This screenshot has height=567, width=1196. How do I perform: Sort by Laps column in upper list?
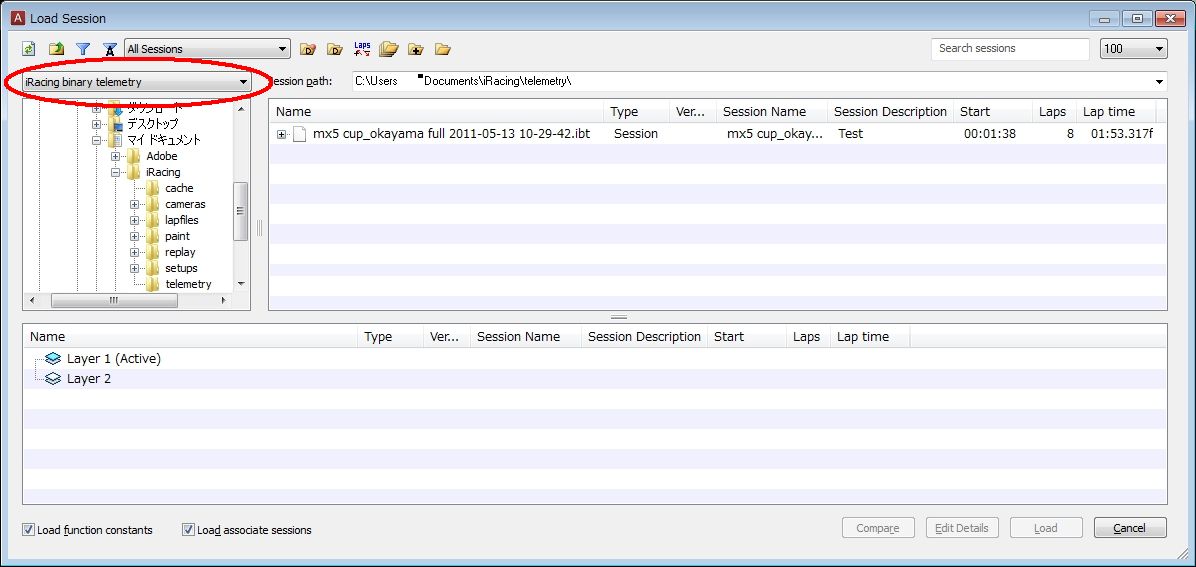click(1054, 111)
